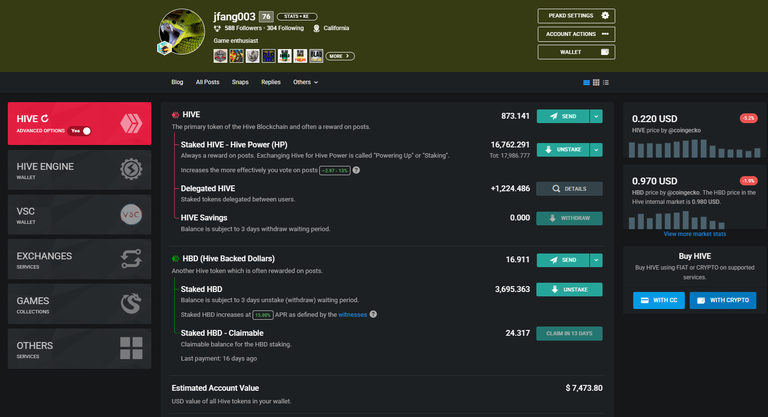Viewport: 768px width, 417px height.
Task: Click the curation percentage range badge
Action: pyautogui.click(x=335, y=171)
